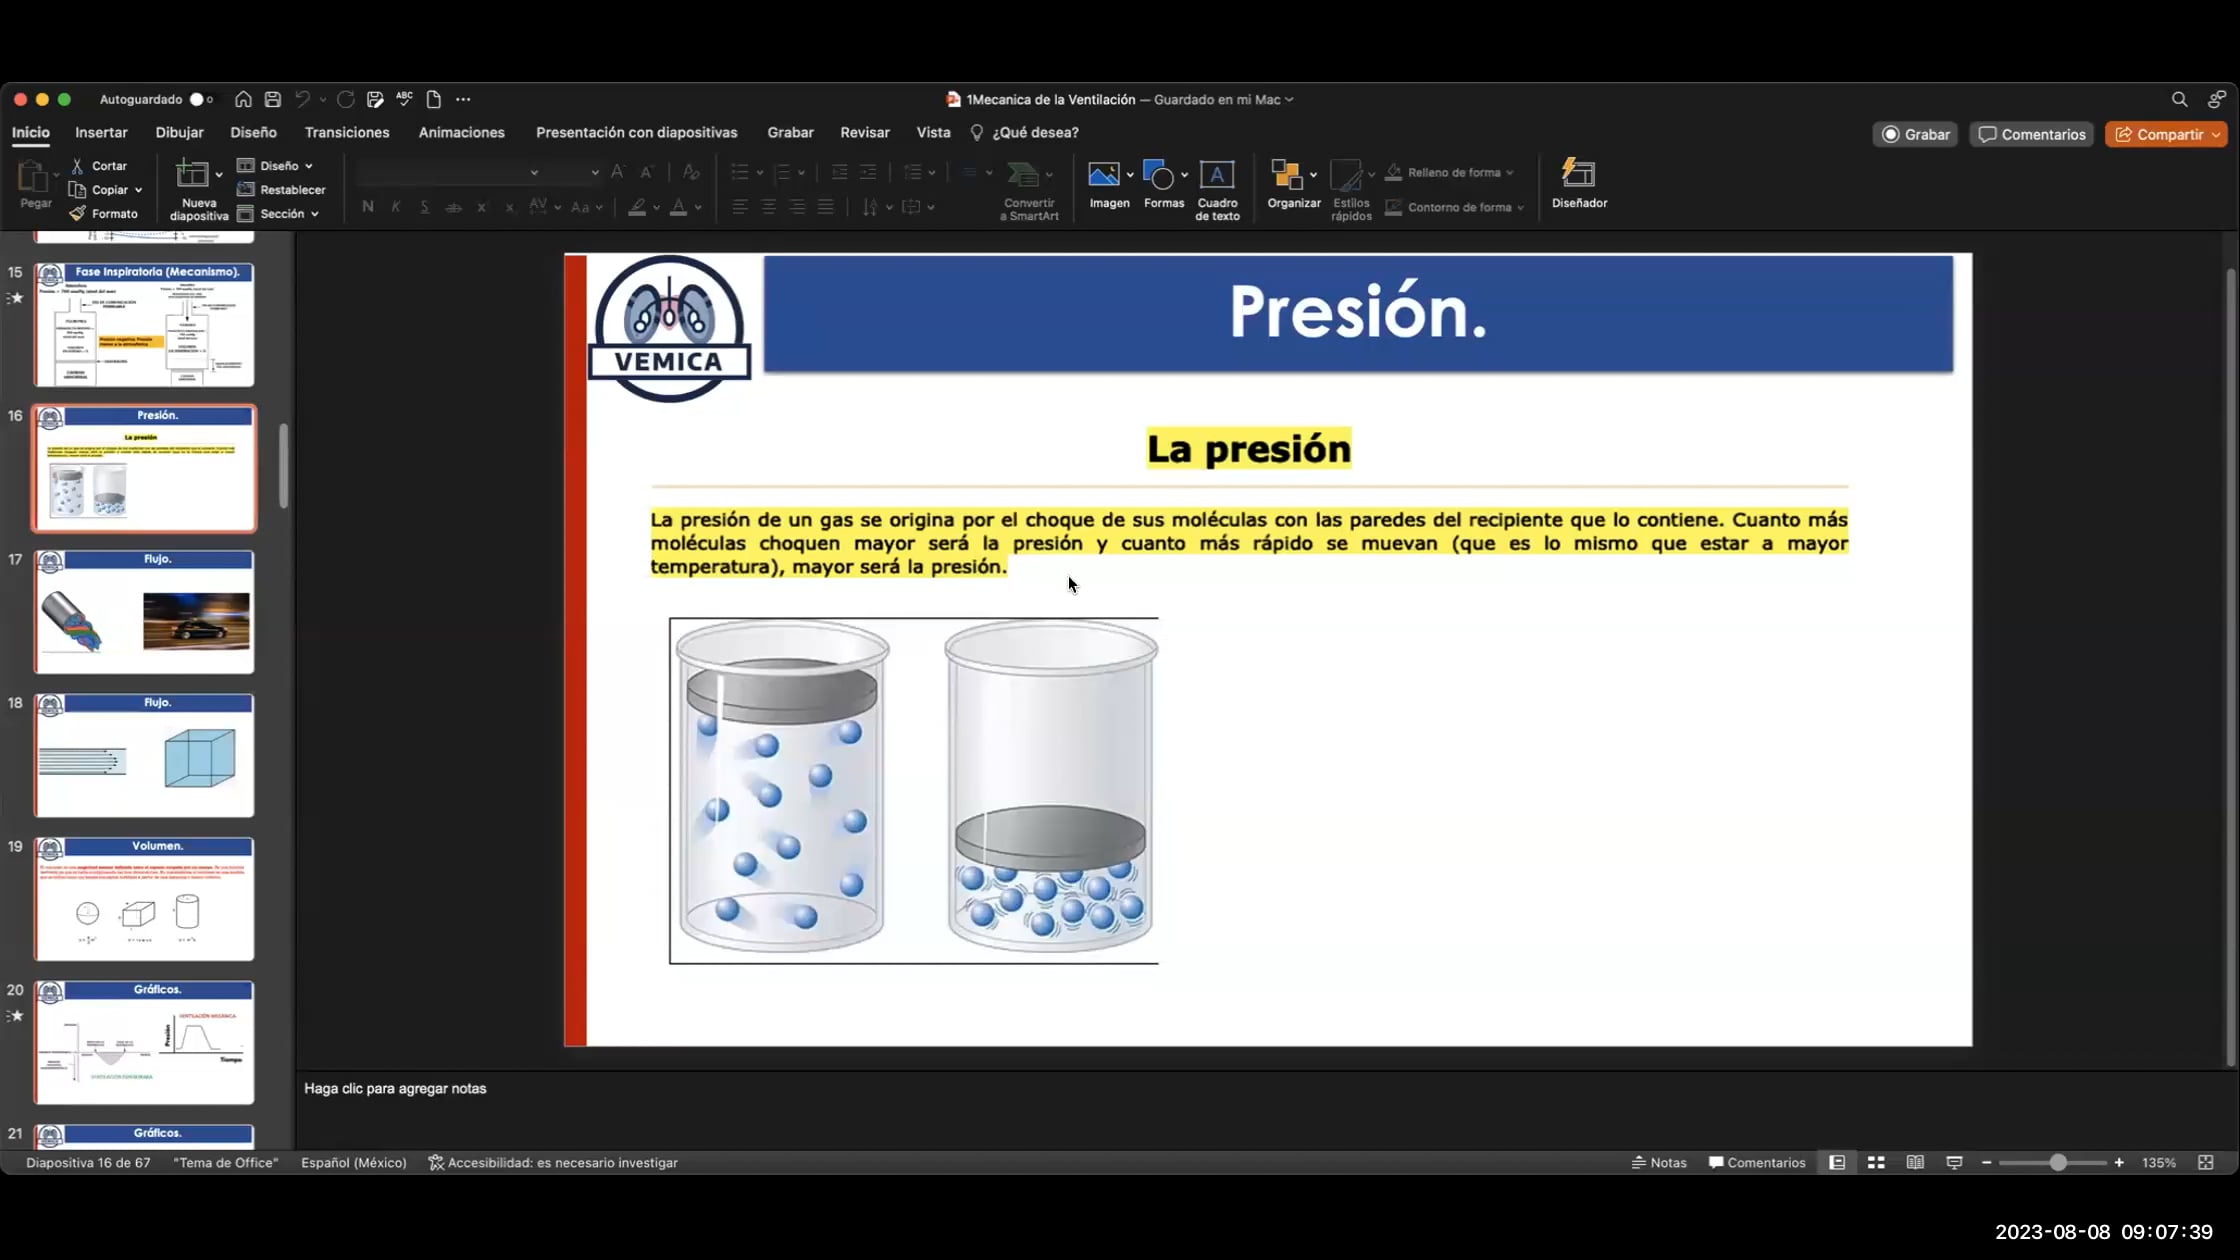Screen dimensions: 2240x1260
Task: Toggle underline S formatting
Action: tap(425, 206)
